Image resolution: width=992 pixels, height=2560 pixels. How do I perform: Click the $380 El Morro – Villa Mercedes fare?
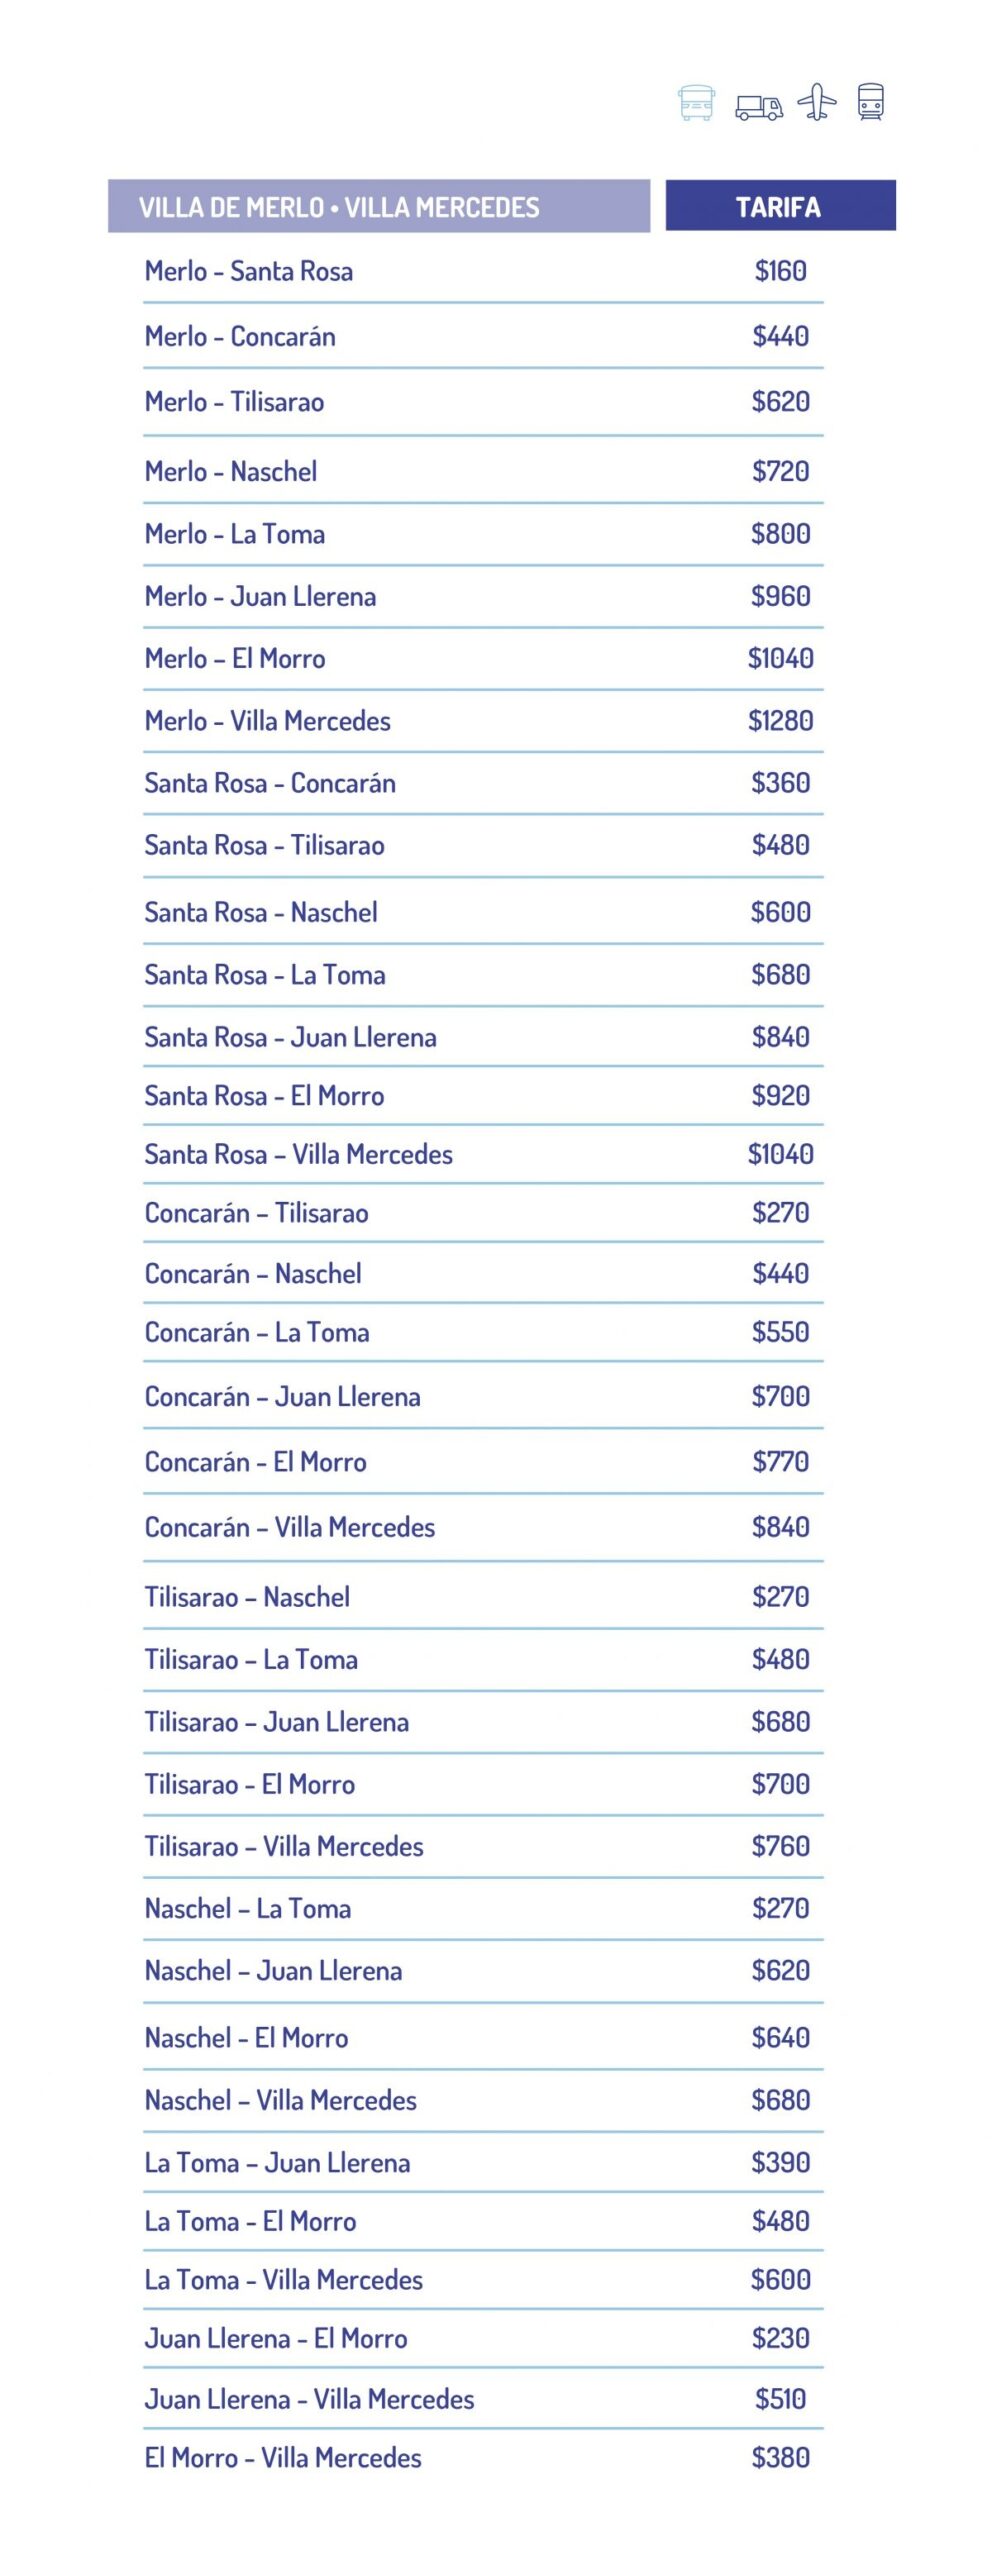(x=781, y=2458)
